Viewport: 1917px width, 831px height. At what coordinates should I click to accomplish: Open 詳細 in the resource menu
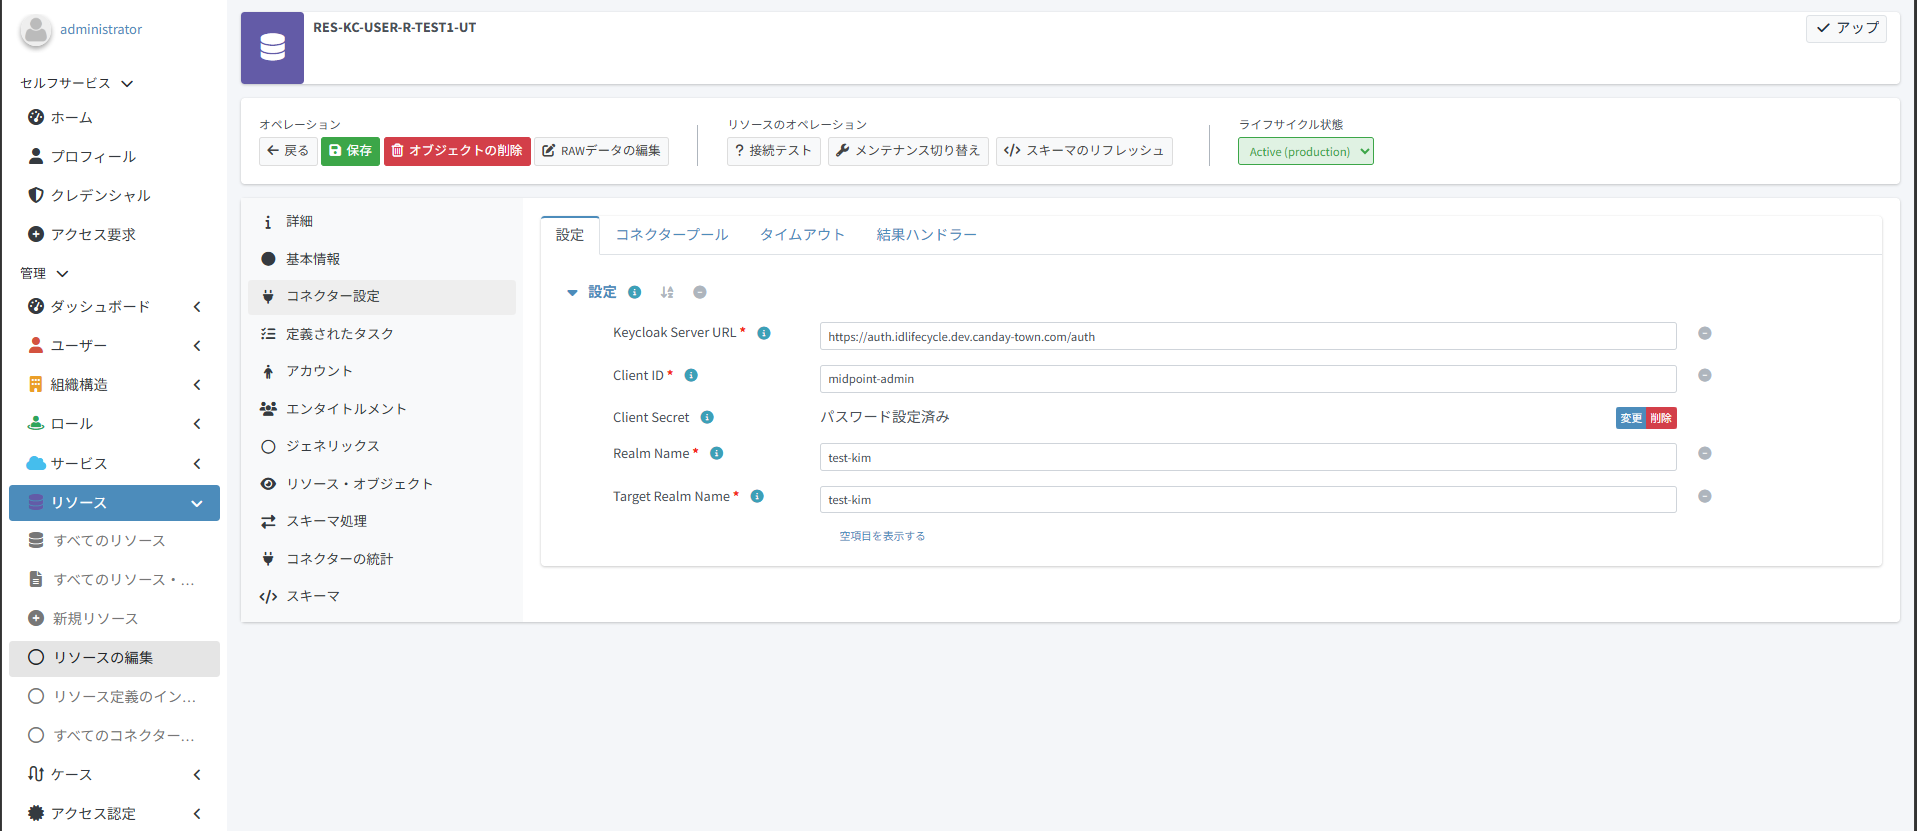pos(382,221)
